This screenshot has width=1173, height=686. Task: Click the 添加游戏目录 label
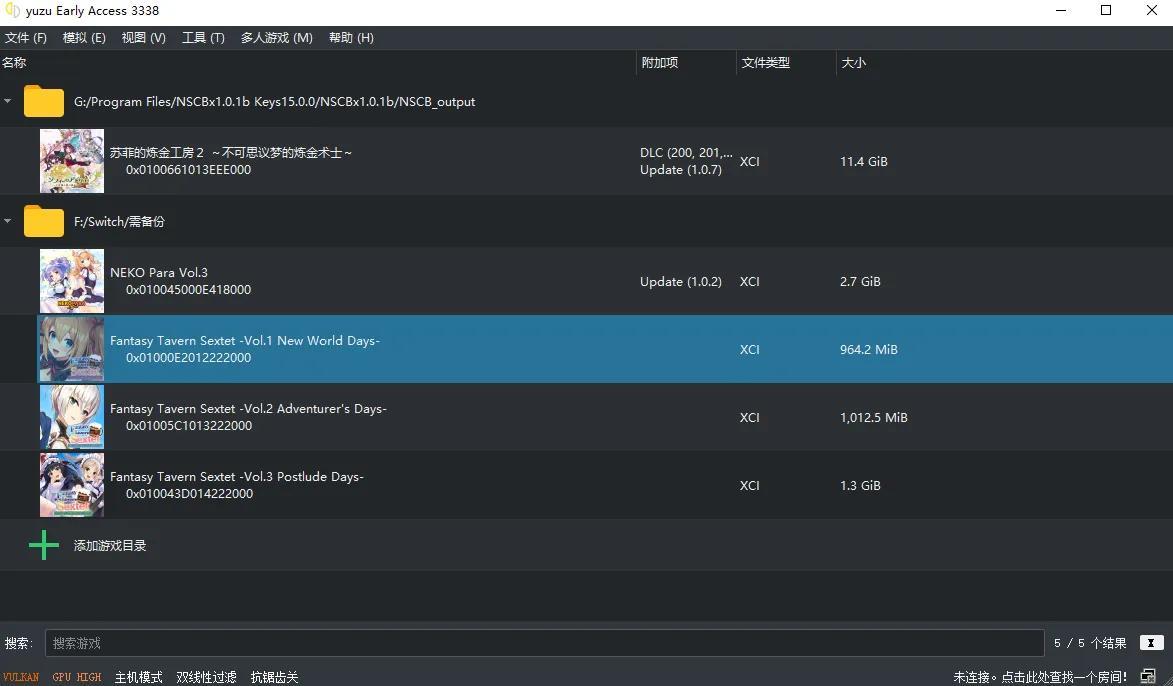pos(110,545)
